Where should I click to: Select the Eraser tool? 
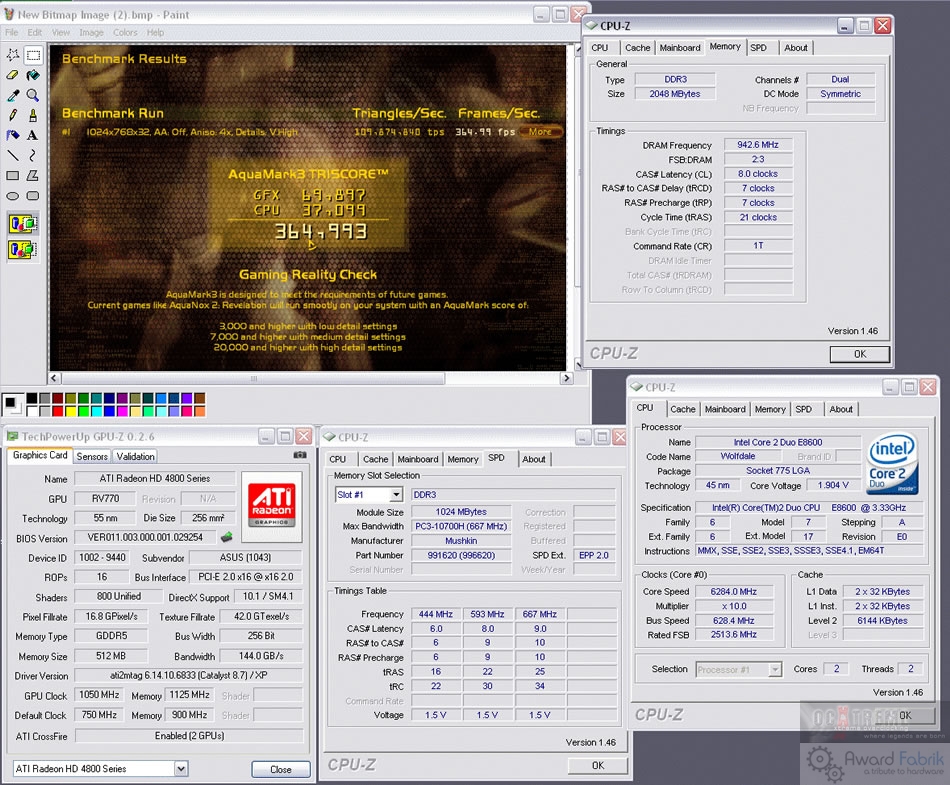(x=13, y=75)
